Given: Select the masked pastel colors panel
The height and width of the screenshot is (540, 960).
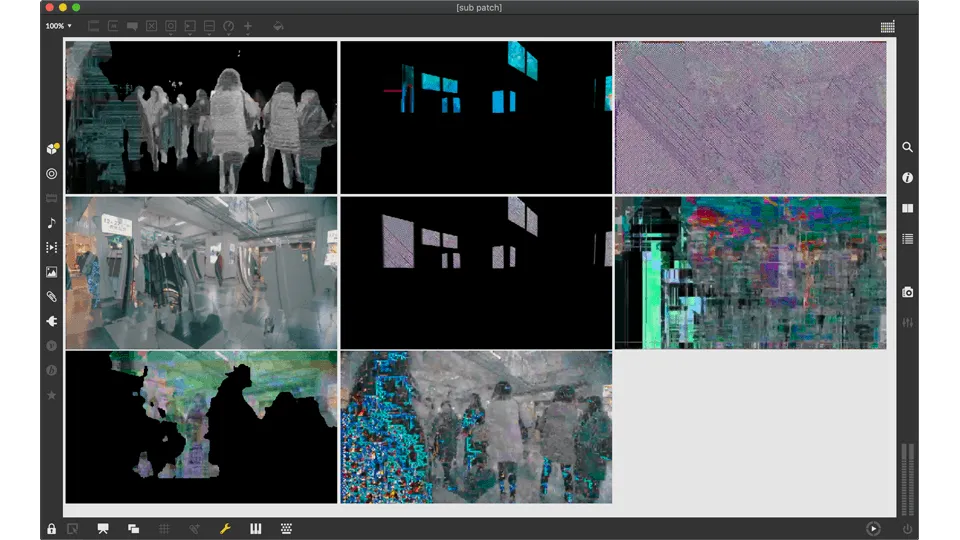Looking at the screenshot, I should coord(201,427).
